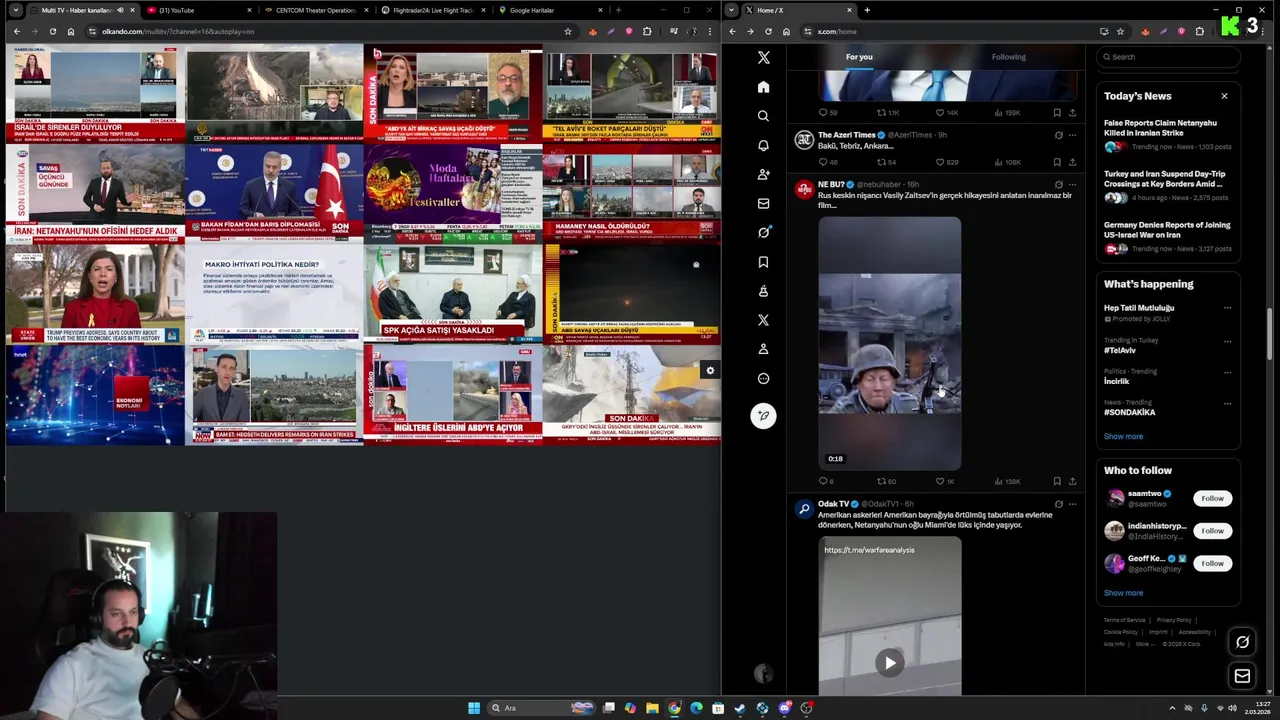Switch to the Following tab
Viewport: 1280px width, 720px height.
1008,57
